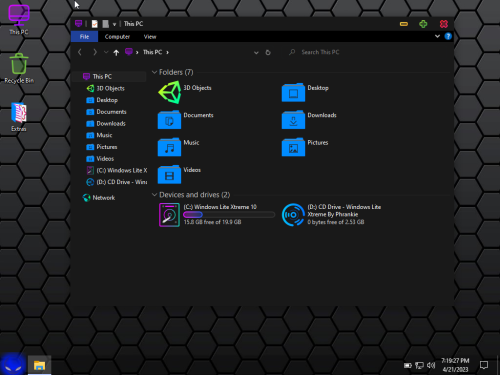The height and width of the screenshot is (375, 500).
Task: Check battery status in system tray
Action: [x=408, y=366]
